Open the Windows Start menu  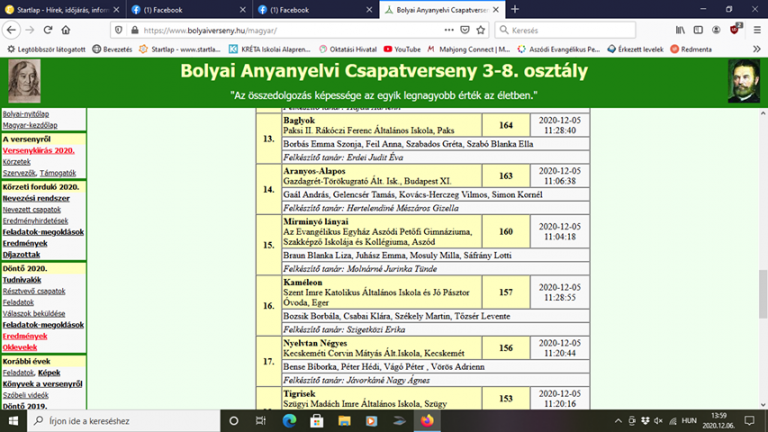point(13,421)
